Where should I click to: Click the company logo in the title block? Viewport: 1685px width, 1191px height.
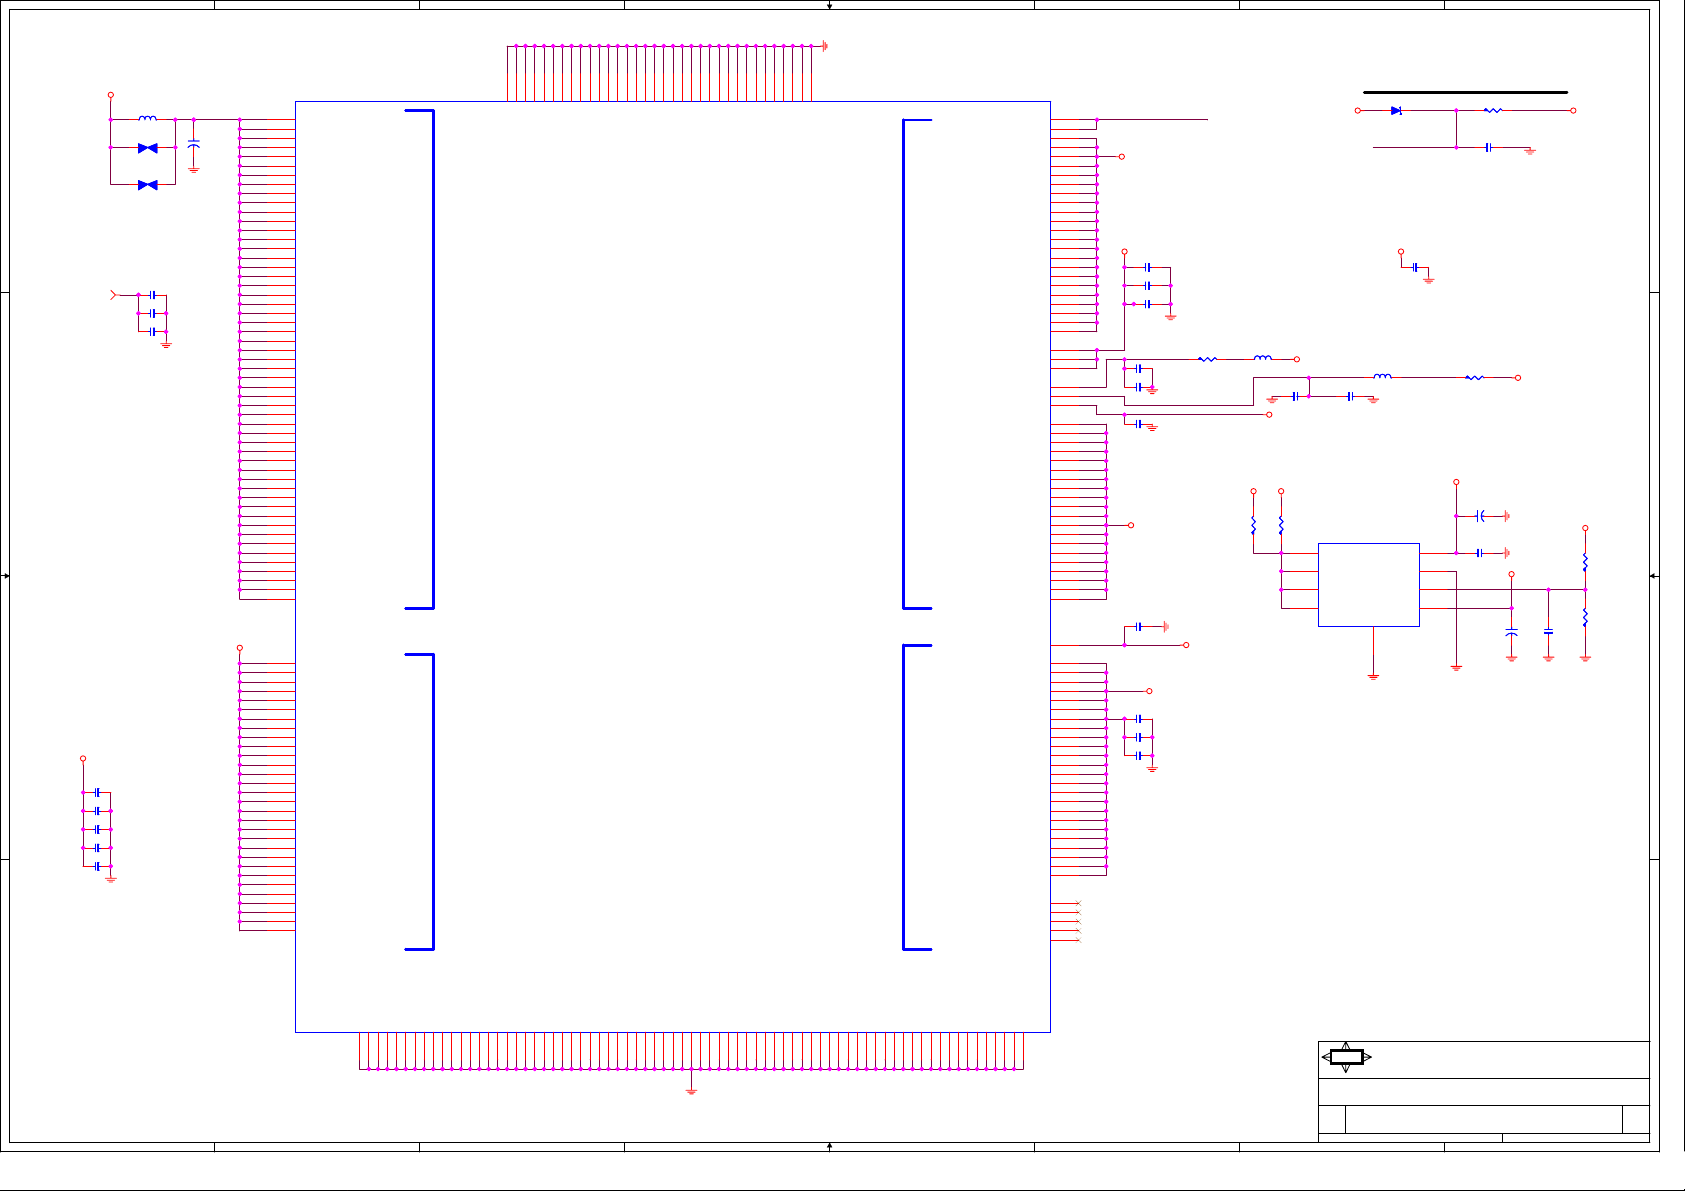pos(1346,1057)
